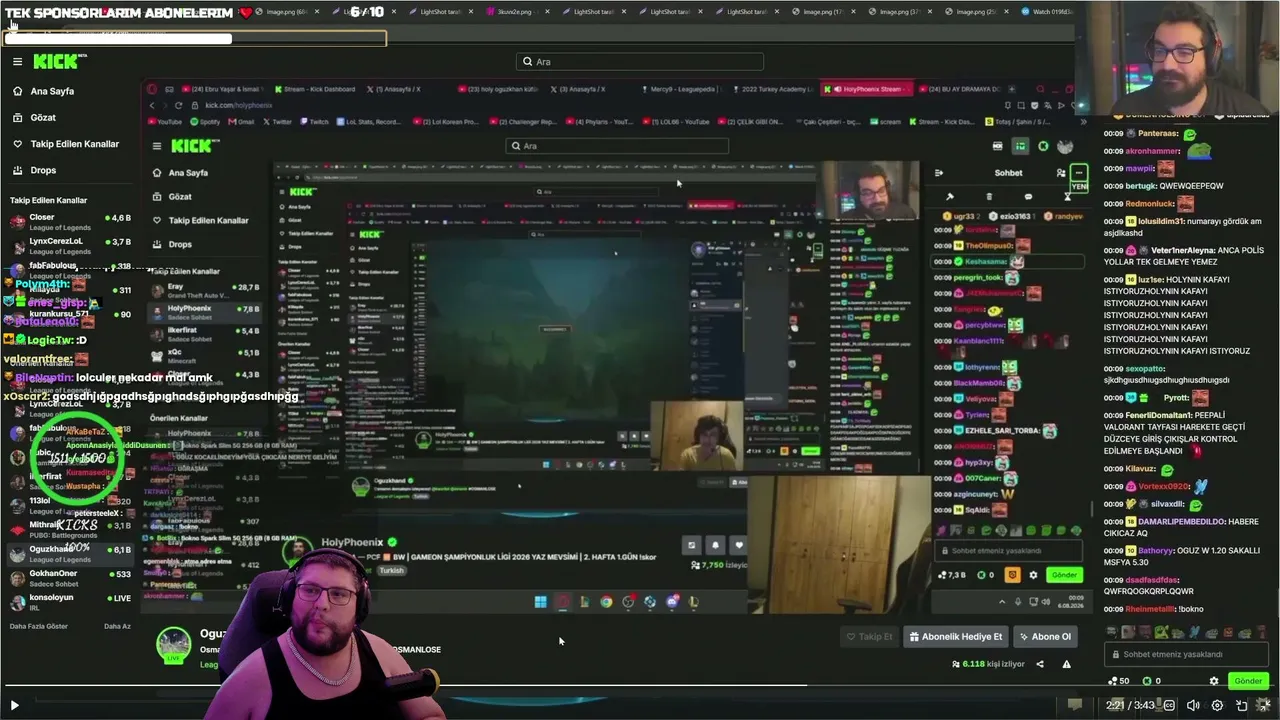Click Daha Az link in sidebar

tap(117, 626)
